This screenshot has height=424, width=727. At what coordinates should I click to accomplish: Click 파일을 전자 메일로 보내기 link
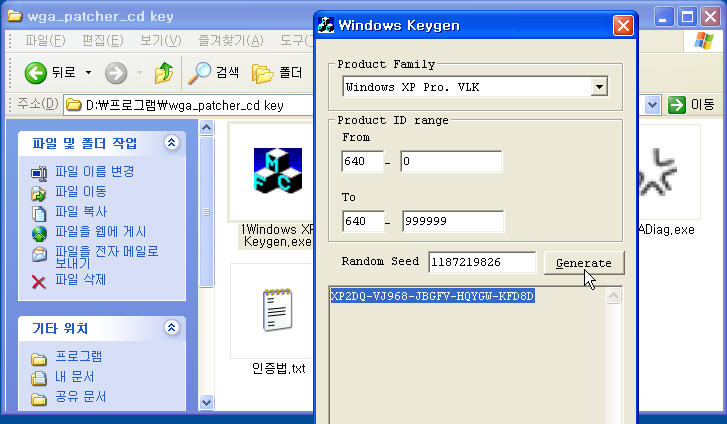click(x=107, y=257)
